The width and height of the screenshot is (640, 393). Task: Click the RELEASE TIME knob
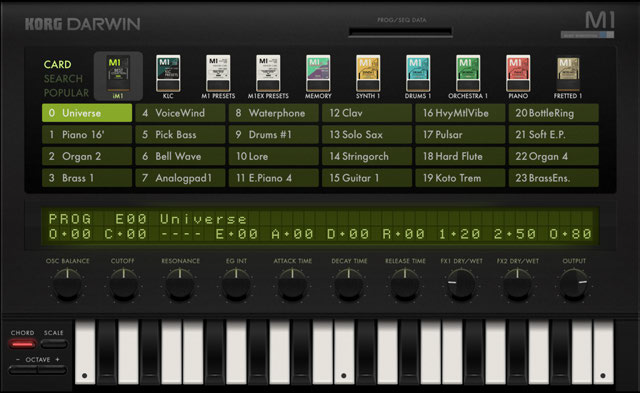(405, 284)
